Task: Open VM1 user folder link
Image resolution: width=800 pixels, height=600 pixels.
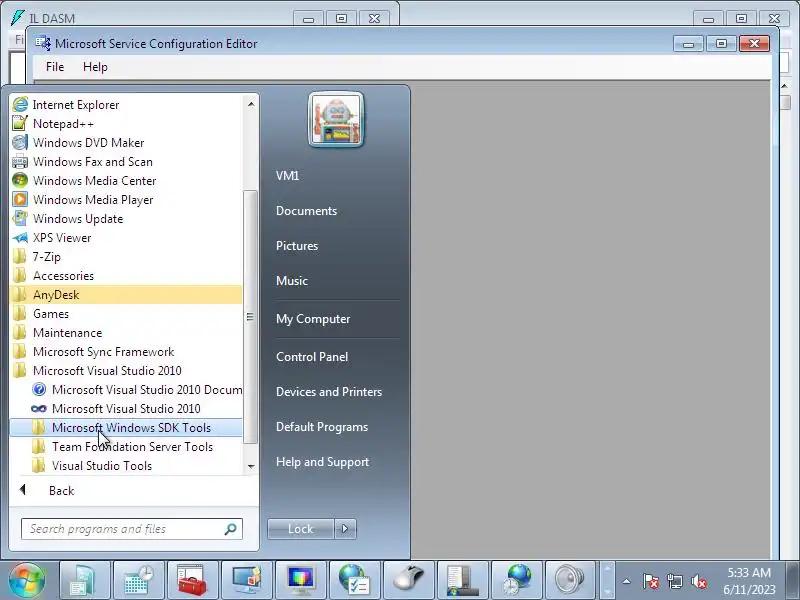Action: tap(287, 176)
